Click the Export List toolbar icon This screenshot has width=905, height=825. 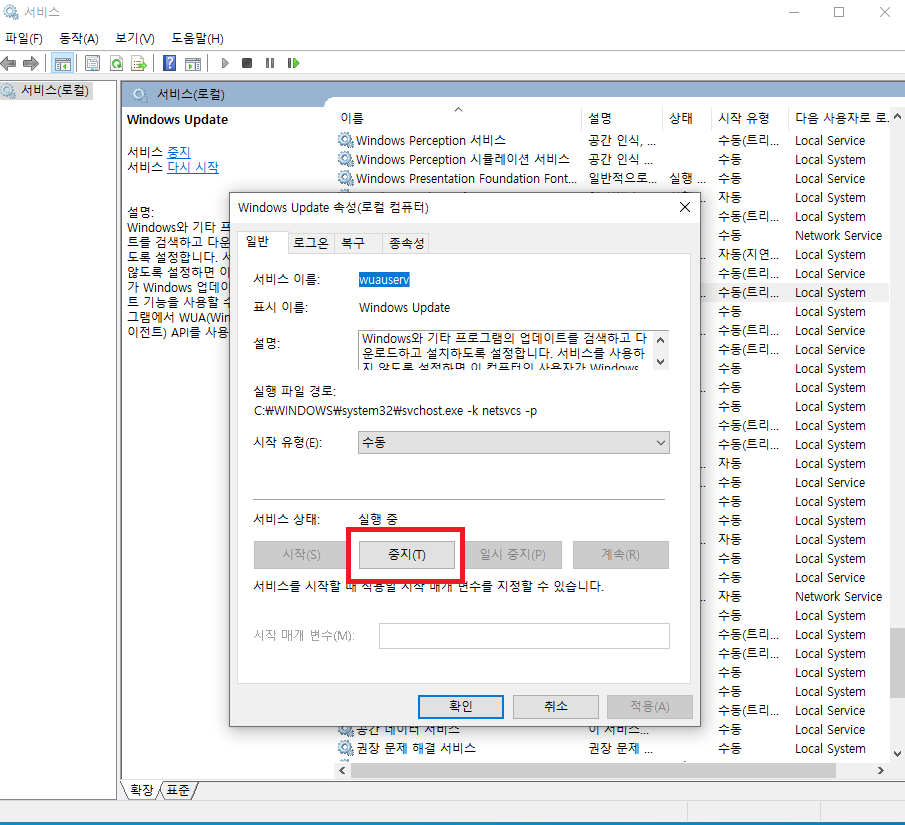coord(139,63)
